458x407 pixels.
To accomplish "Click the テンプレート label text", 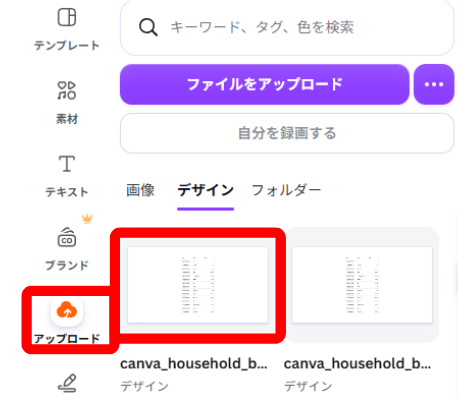I will [x=67, y=45].
